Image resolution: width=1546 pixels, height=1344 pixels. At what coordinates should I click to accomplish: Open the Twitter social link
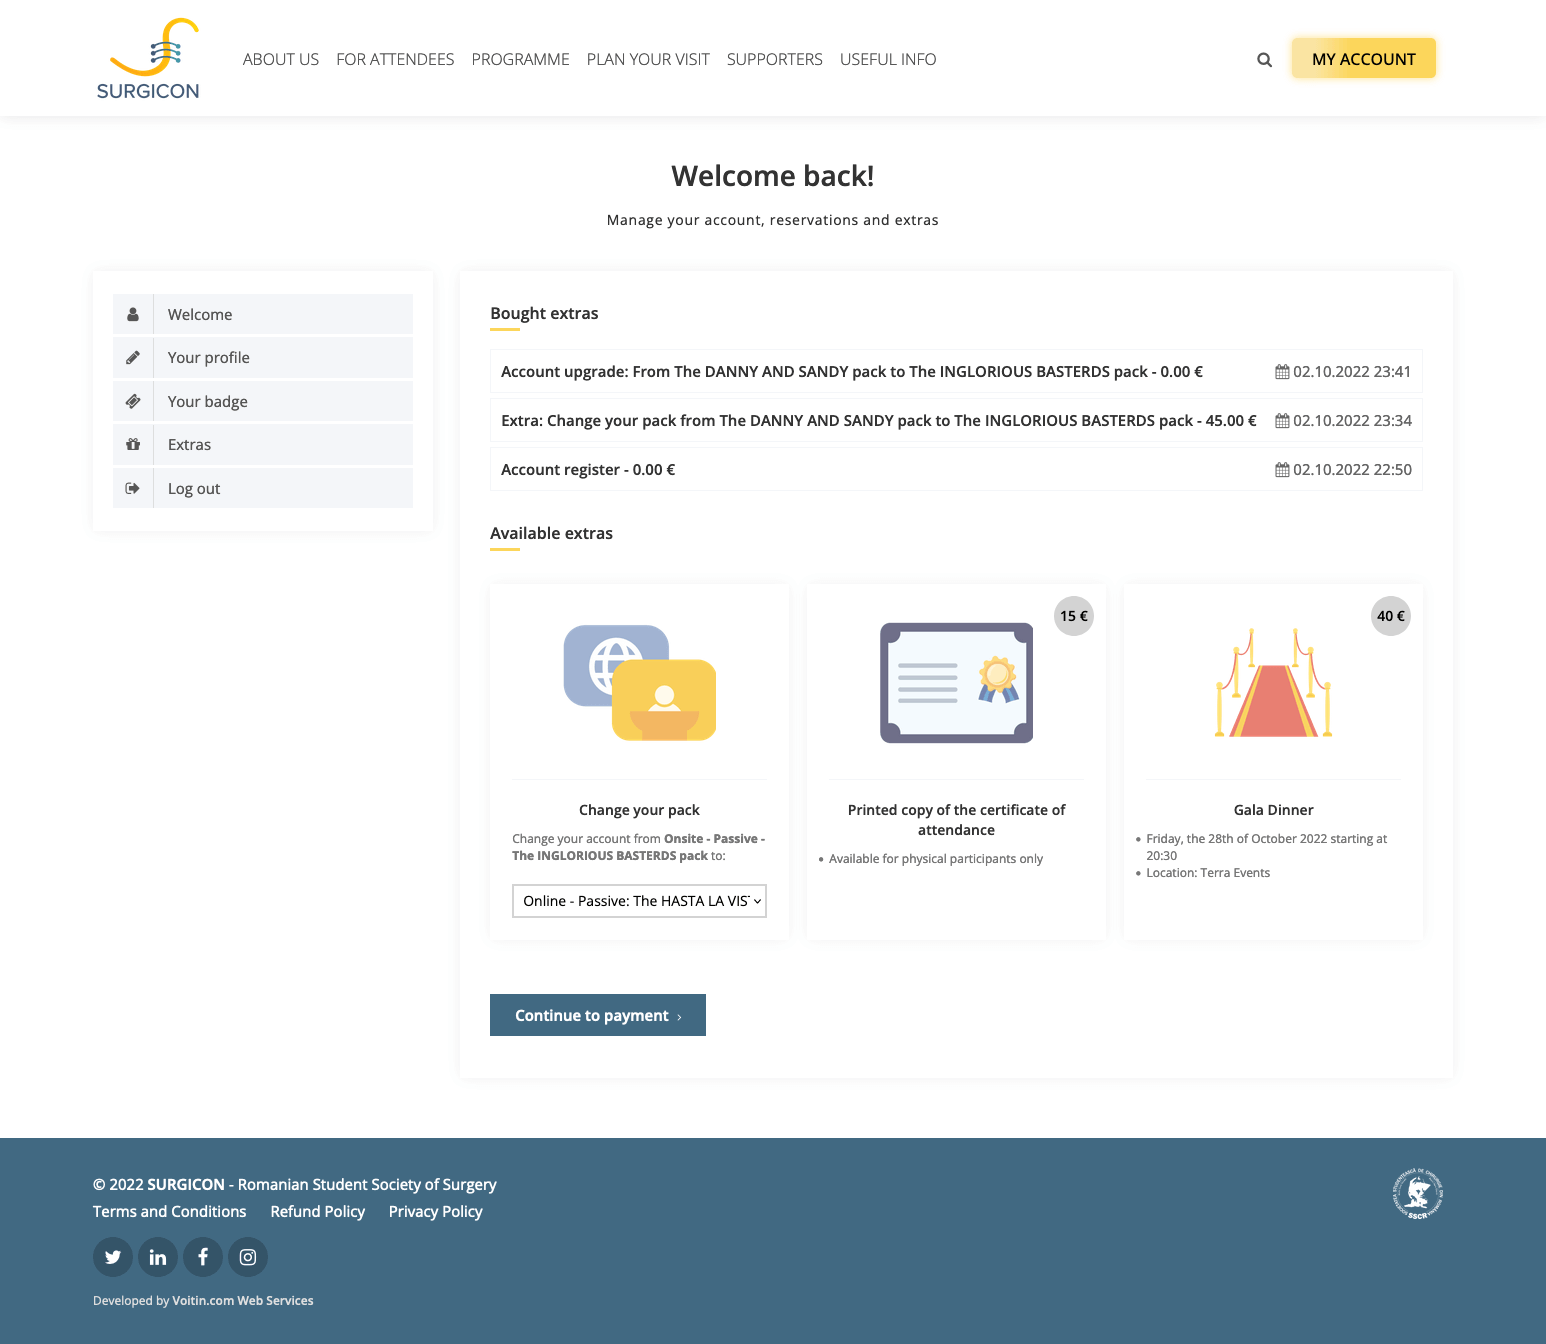(x=113, y=1257)
